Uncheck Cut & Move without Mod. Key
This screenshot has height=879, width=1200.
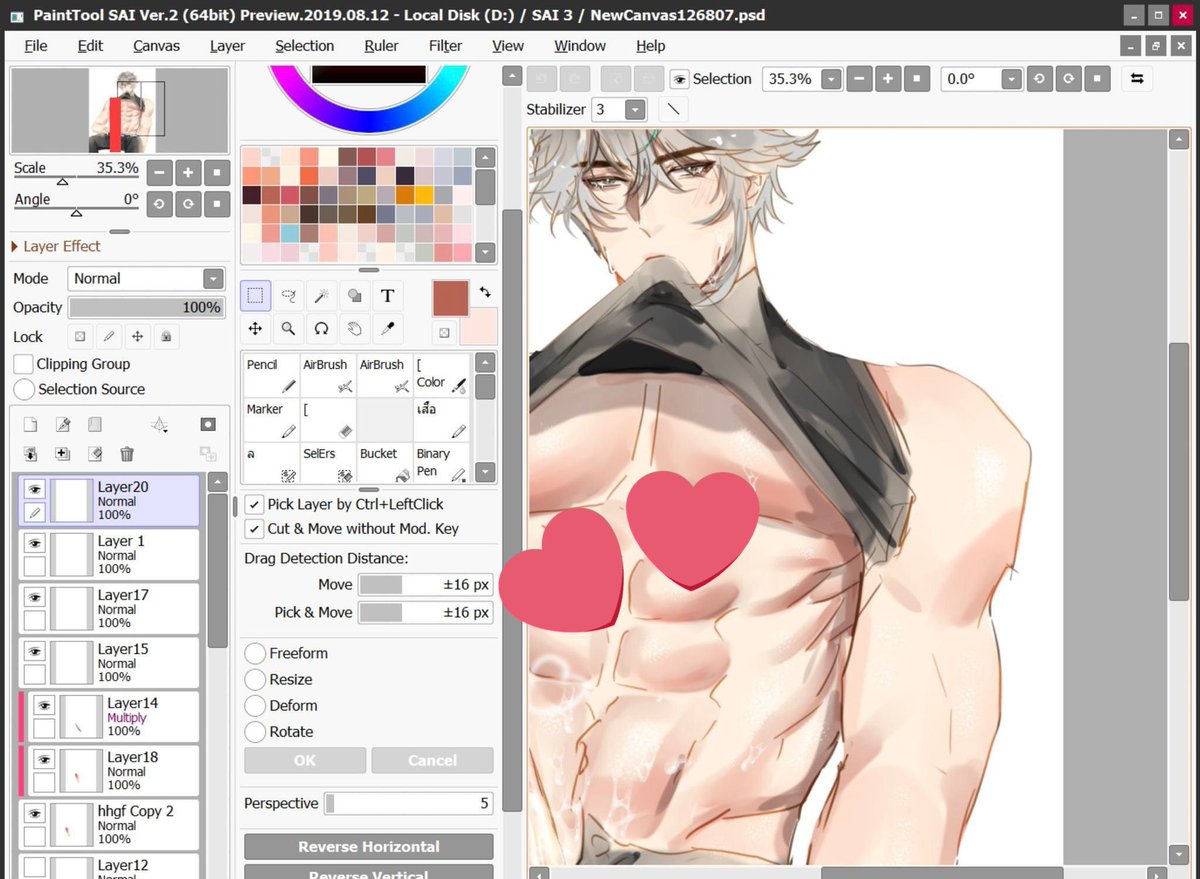(254, 528)
